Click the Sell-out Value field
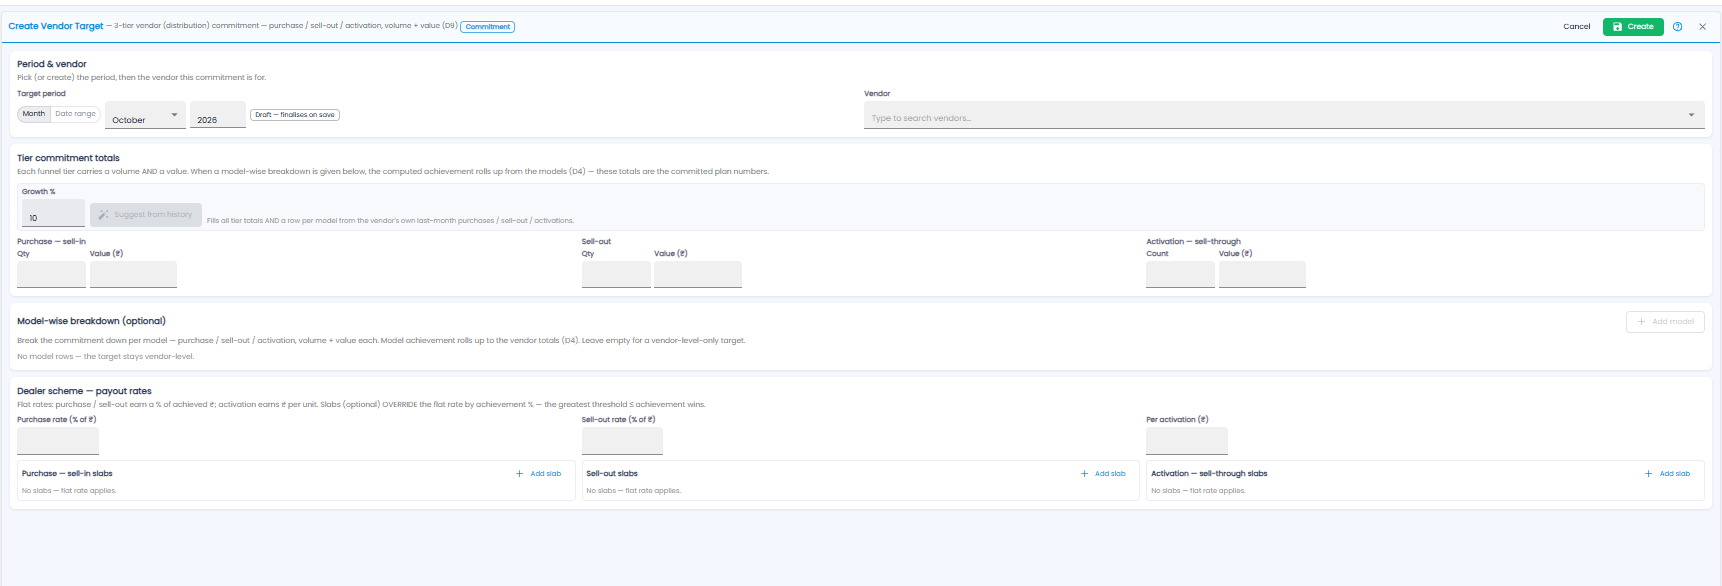Screen dimensions: 1722x586 698,275
